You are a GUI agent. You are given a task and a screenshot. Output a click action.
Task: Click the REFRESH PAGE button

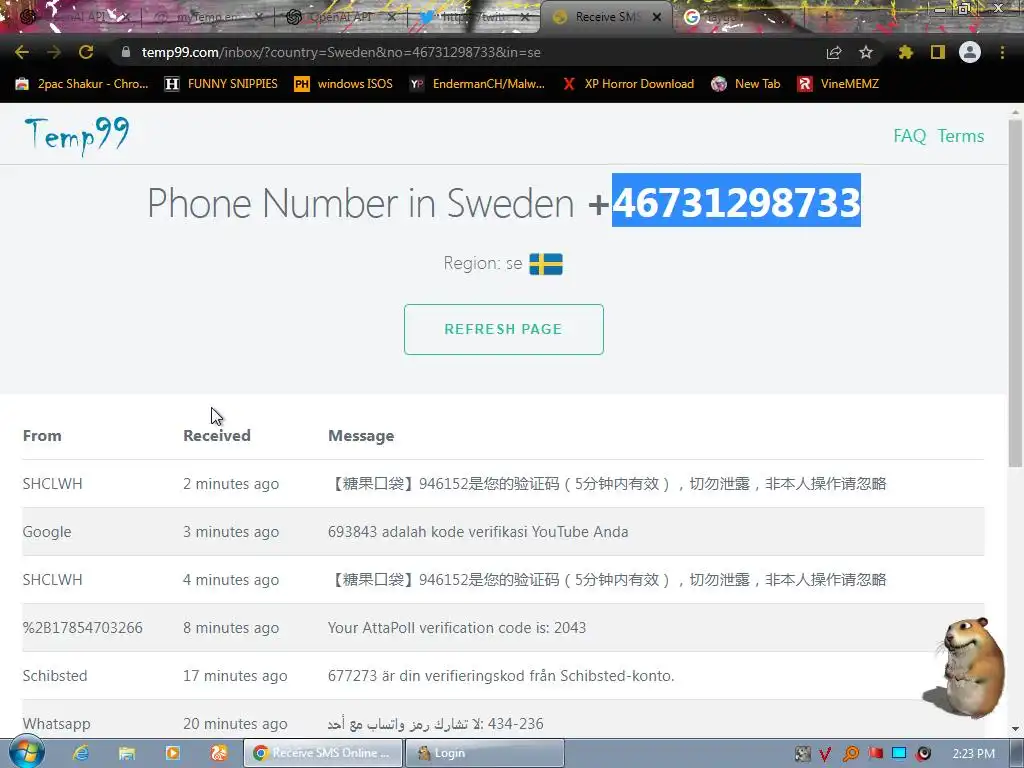point(504,329)
